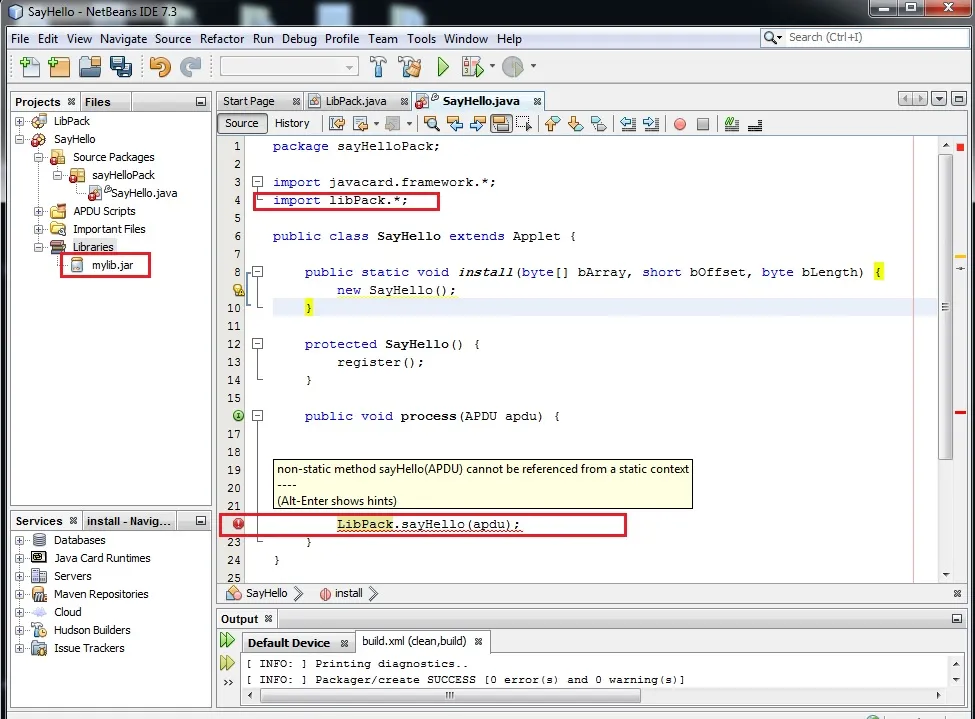Collapse the Libraries folder node
Screen dimensions: 975x719
(x=38, y=247)
